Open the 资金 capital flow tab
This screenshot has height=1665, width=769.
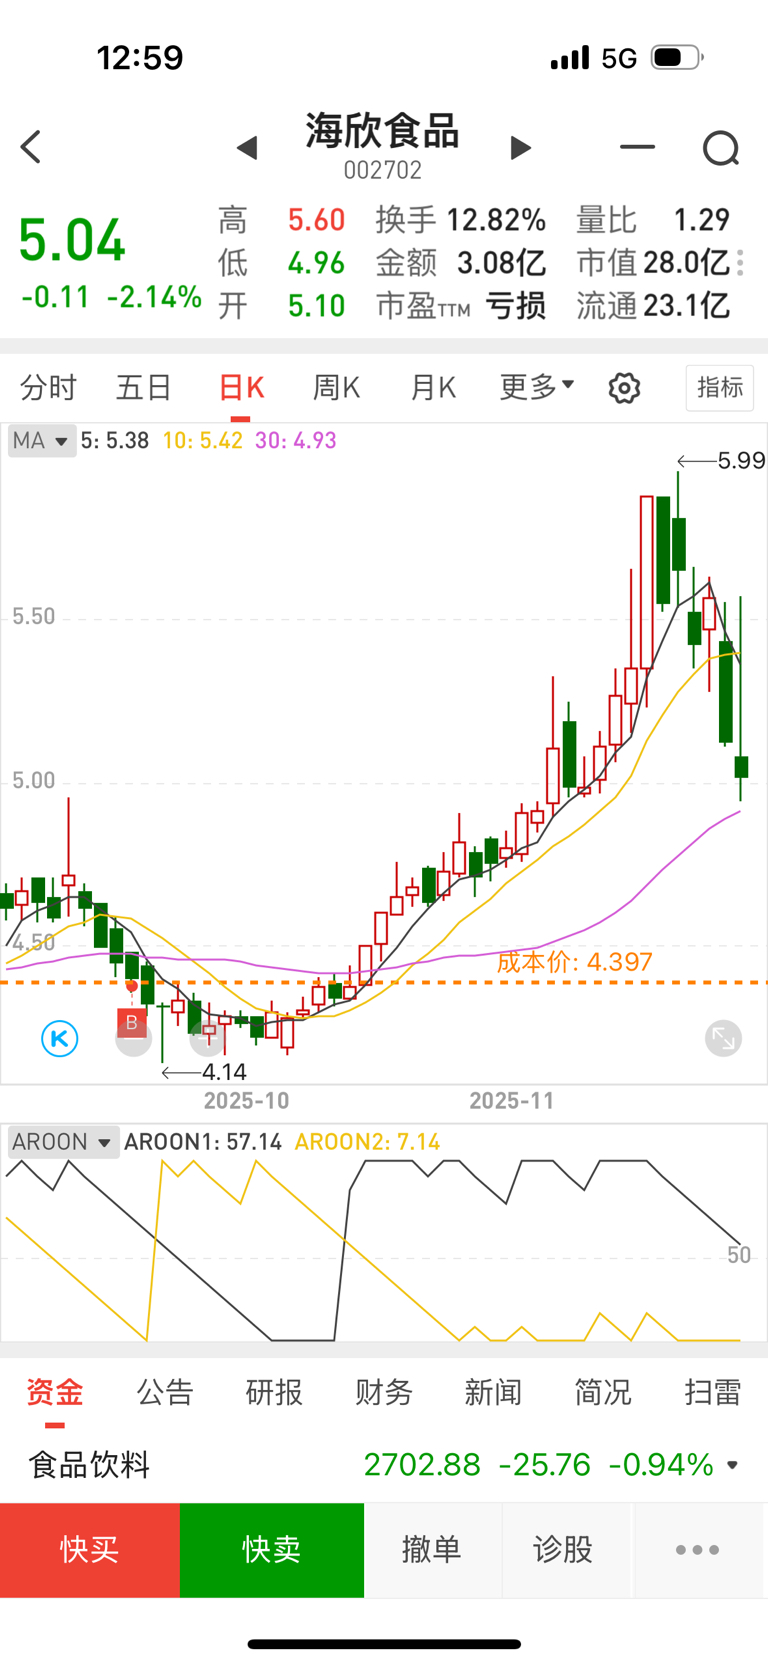pos(55,1392)
